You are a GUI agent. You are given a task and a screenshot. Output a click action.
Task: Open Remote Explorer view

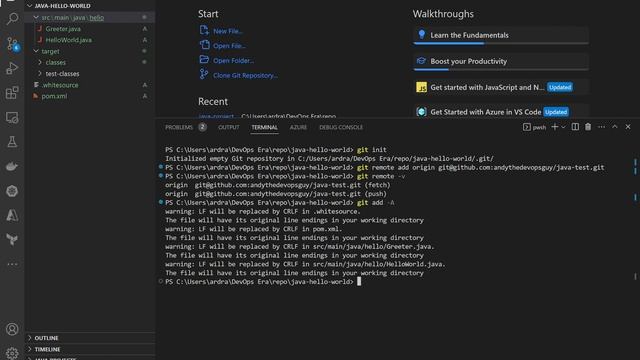coord(12,118)
